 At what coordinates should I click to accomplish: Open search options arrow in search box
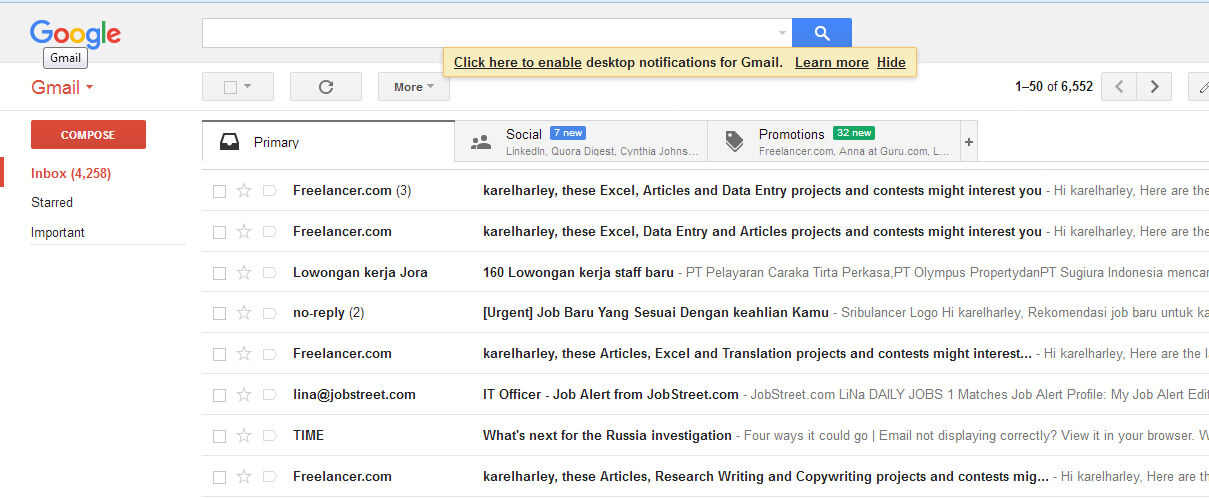pyautogui.click(x=782, y=33)
